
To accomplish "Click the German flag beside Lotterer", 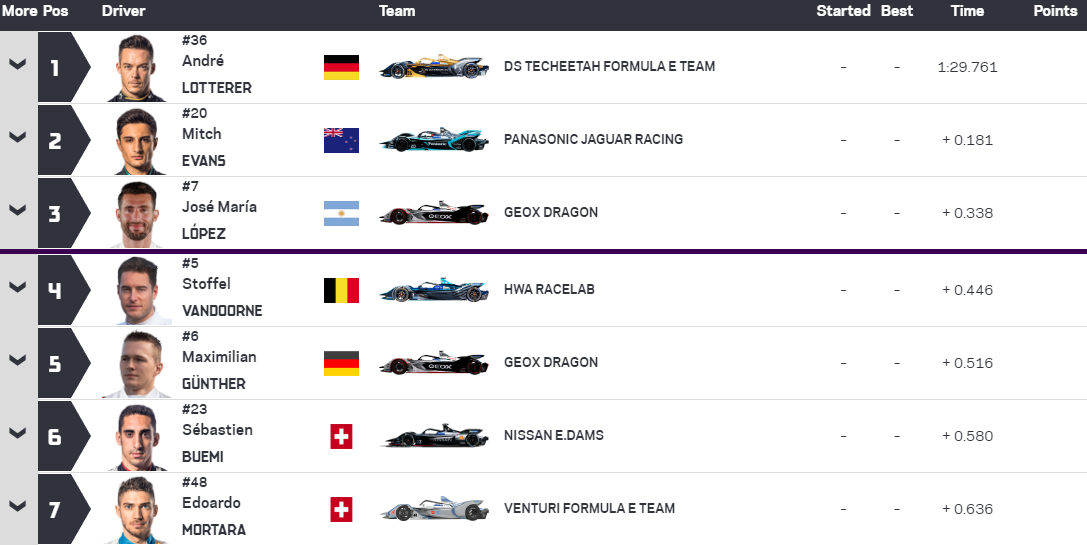I will 341,67.
